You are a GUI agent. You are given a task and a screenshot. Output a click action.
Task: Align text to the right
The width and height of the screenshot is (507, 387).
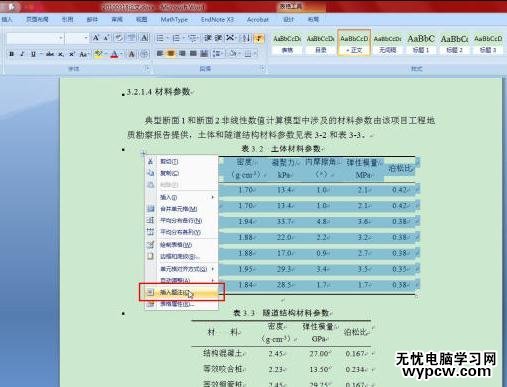182,53
